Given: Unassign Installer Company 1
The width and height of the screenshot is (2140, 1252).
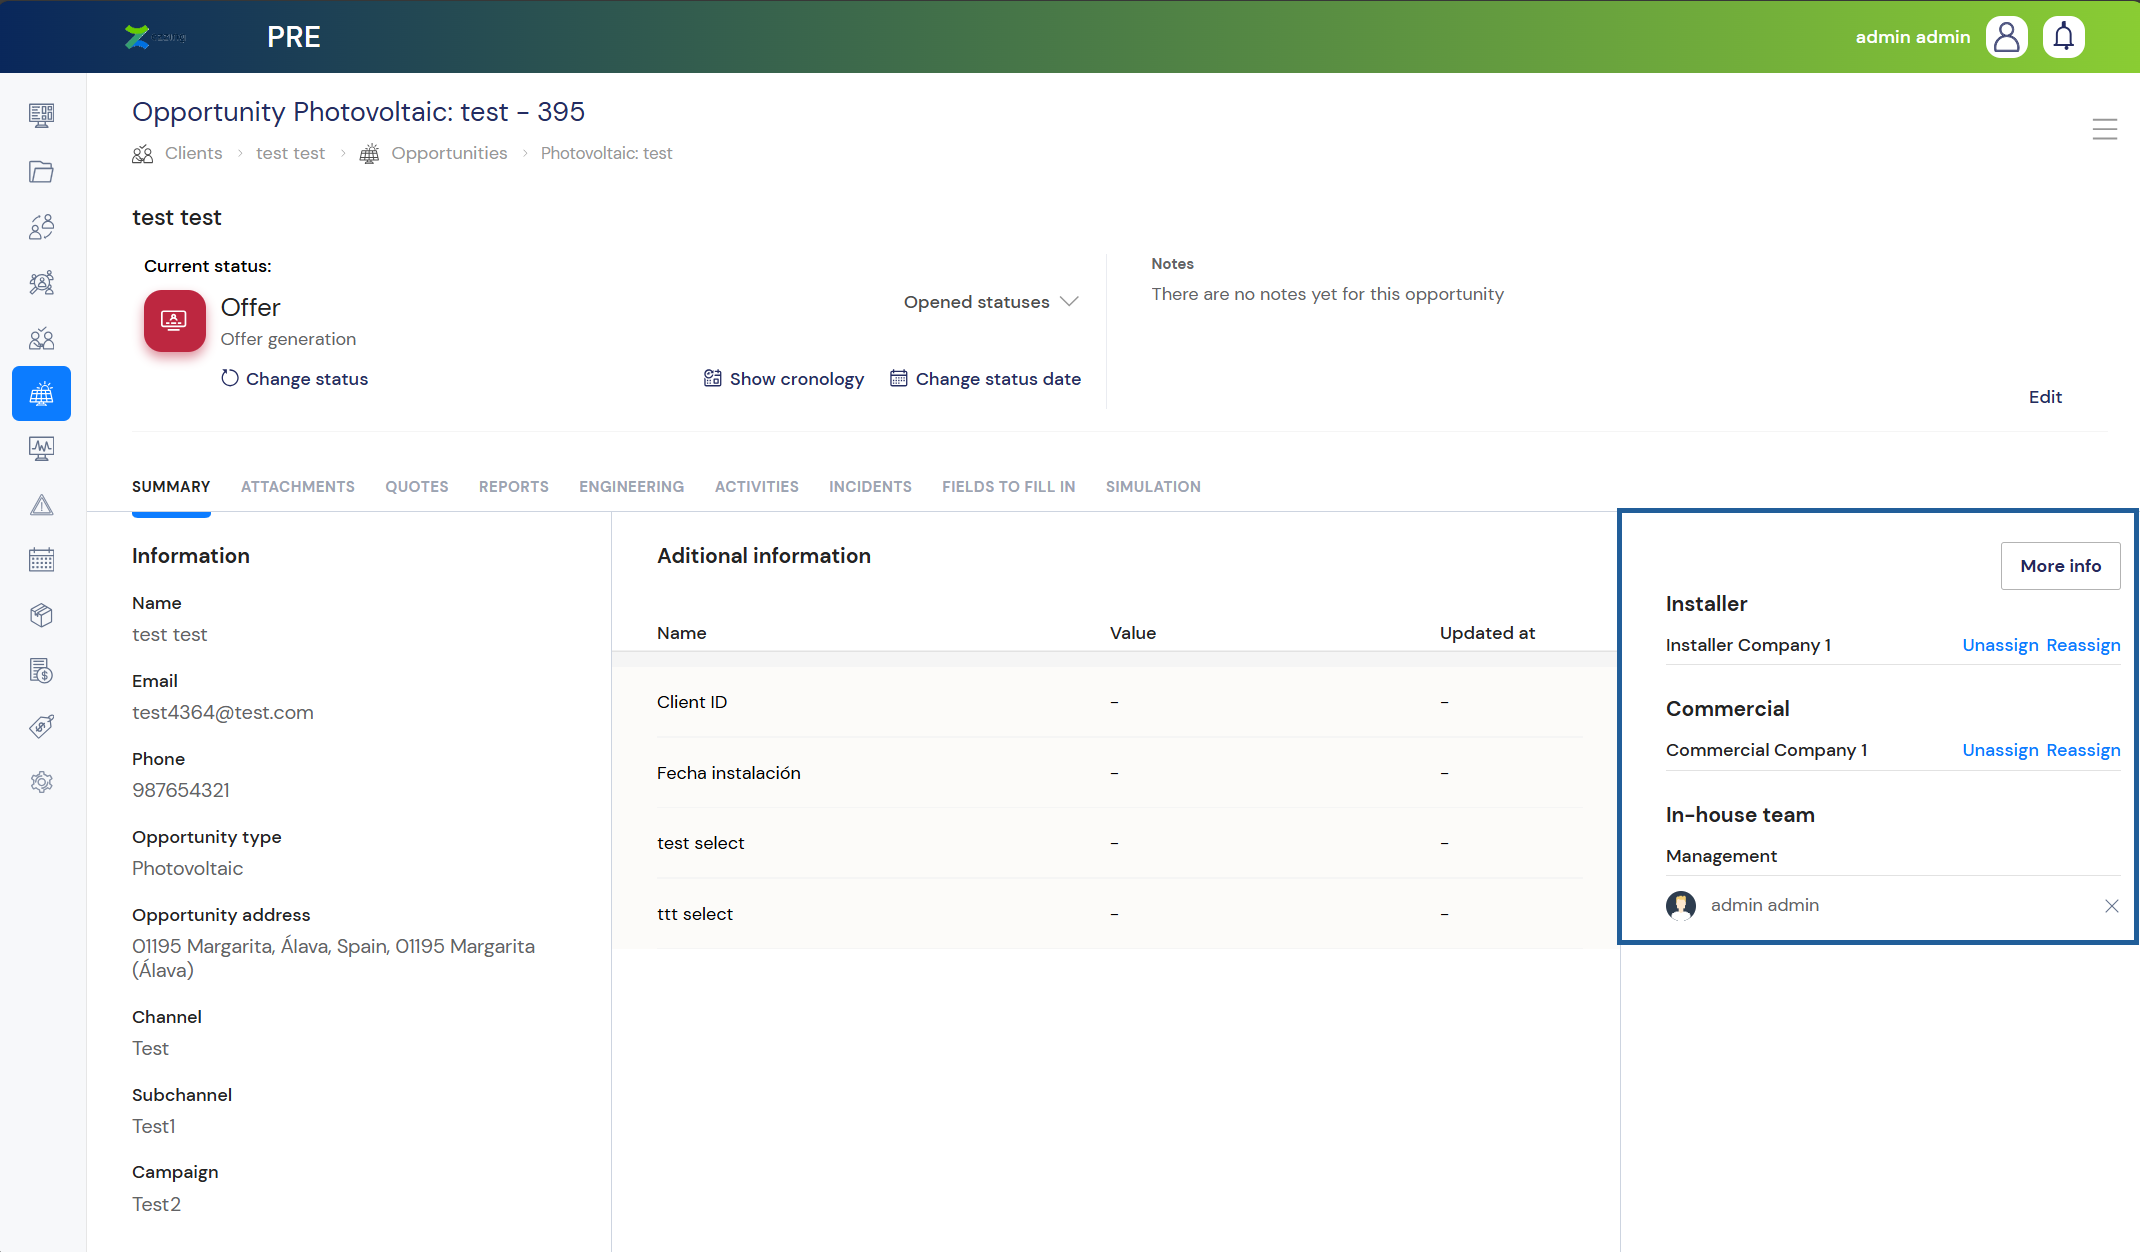Looking at the screenshot, I should [x=2000, y=645].
